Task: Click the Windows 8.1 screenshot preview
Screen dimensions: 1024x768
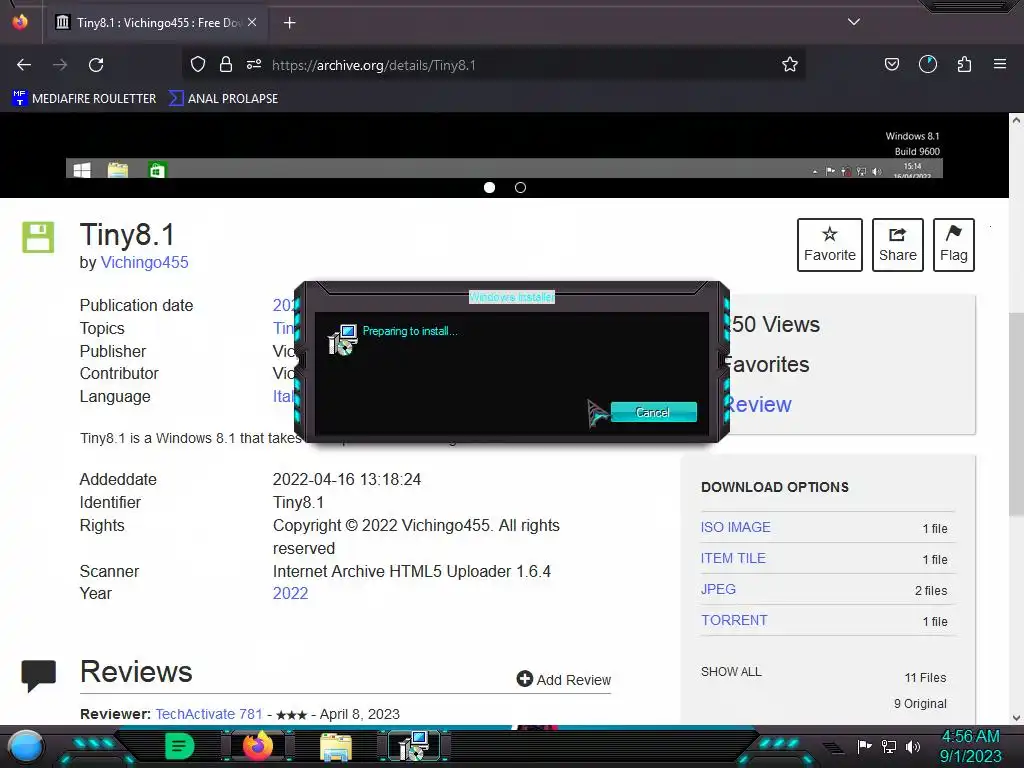Action: click(x=504, y=147)
